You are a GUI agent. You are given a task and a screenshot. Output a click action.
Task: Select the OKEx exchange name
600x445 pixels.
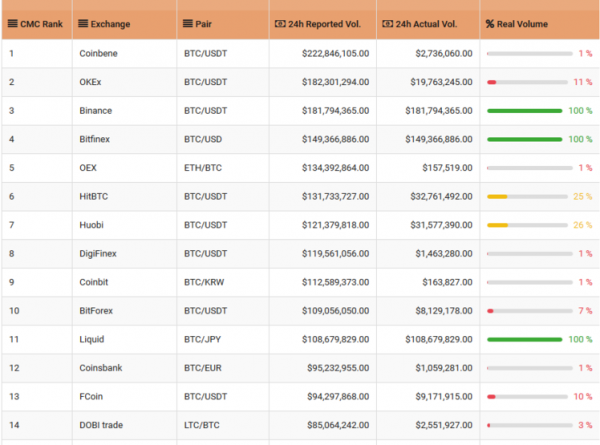(90, 82)
